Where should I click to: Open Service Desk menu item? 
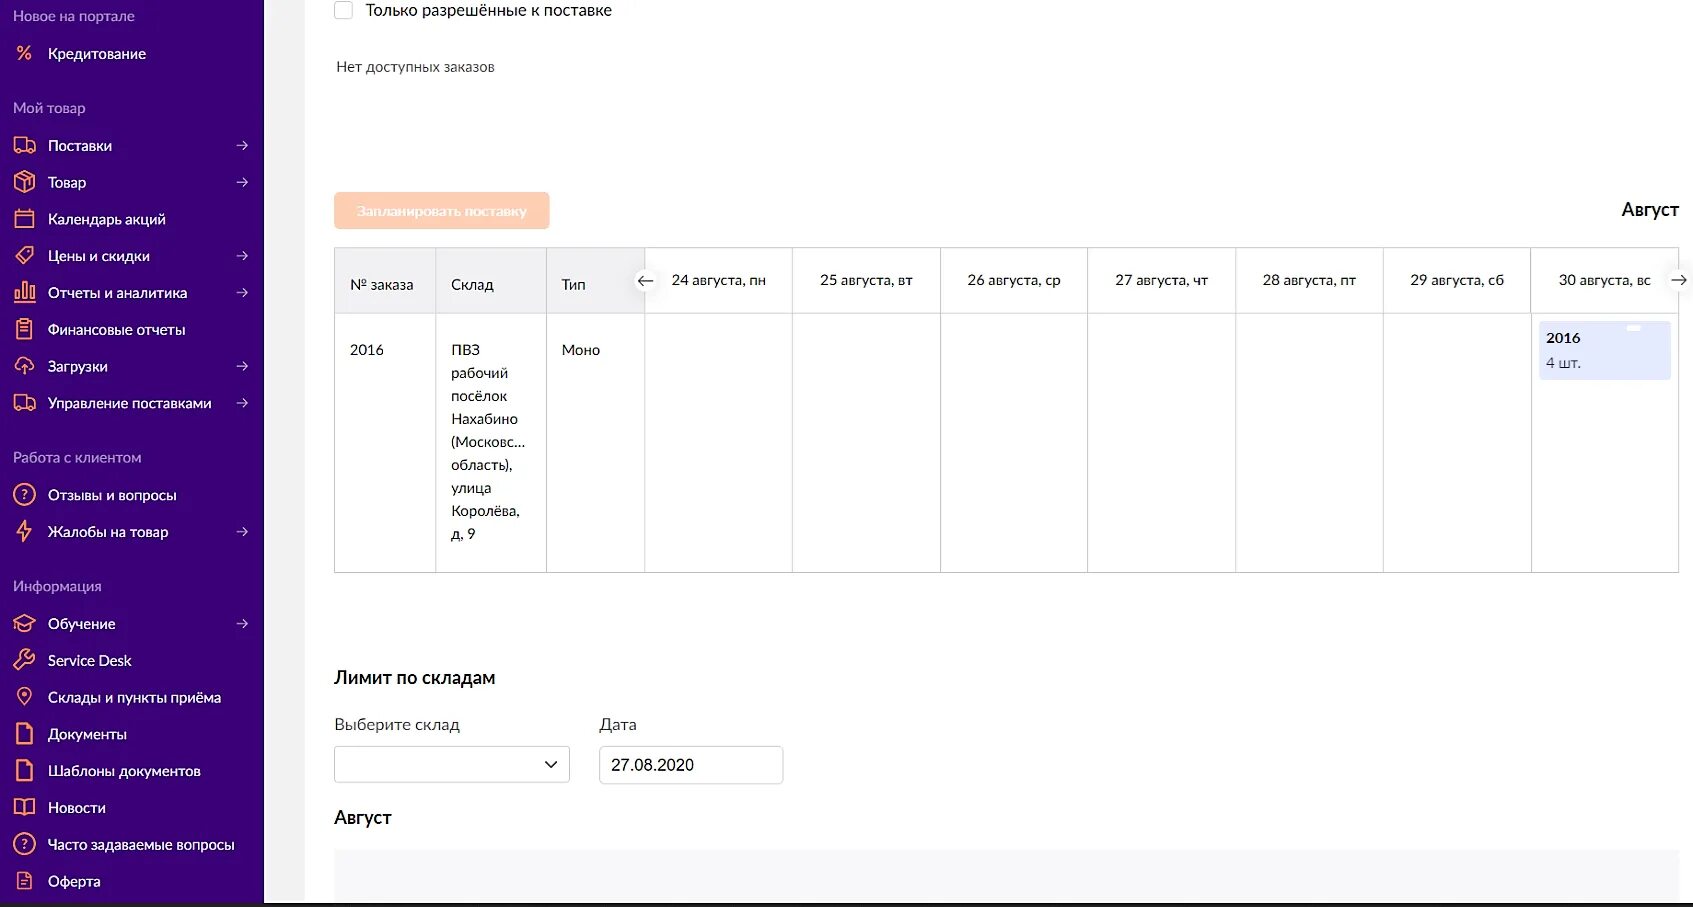[x=90, y=660]
